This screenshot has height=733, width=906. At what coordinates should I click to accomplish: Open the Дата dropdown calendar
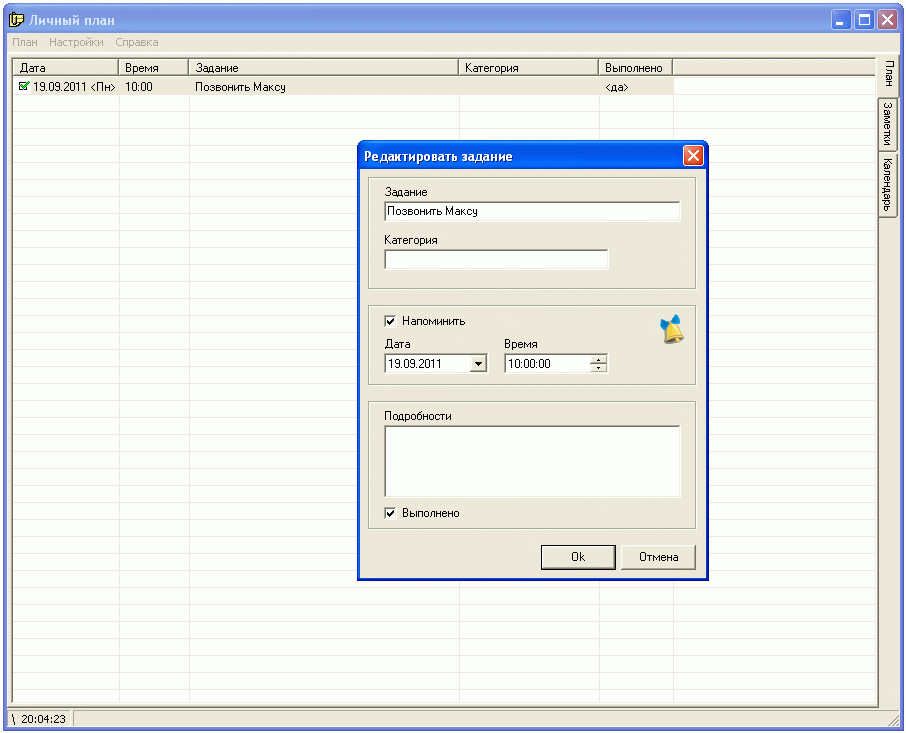click(478, 364)
